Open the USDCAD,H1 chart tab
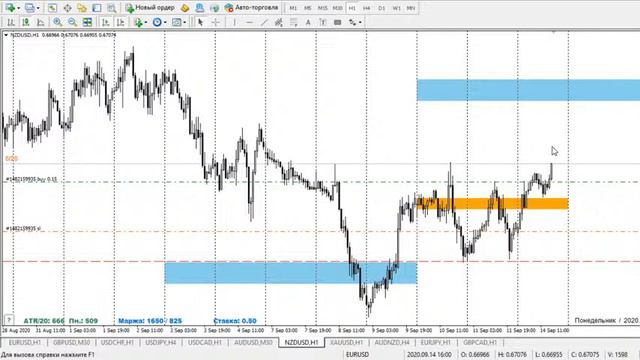Screen dimensions: 640x360 [205, 342]
